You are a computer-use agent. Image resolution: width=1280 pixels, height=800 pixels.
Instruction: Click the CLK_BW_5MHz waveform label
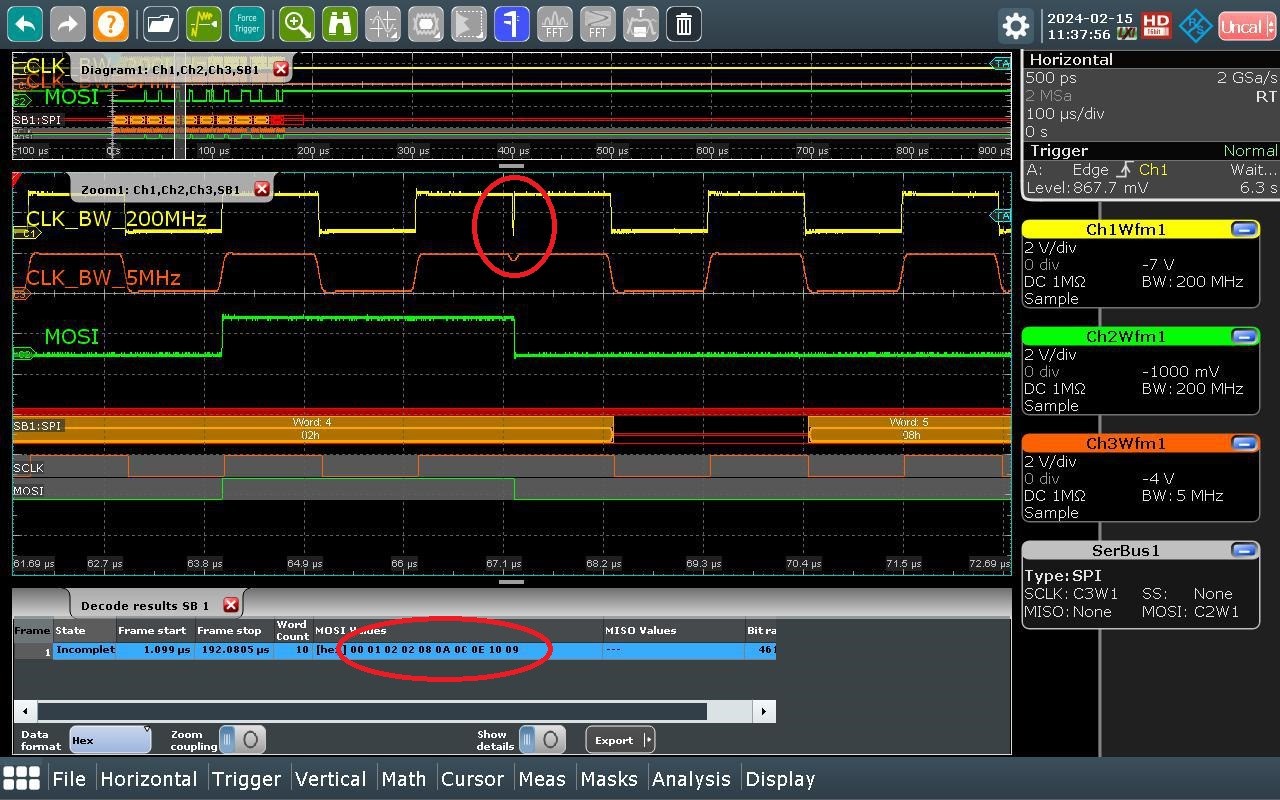point(103,277)
